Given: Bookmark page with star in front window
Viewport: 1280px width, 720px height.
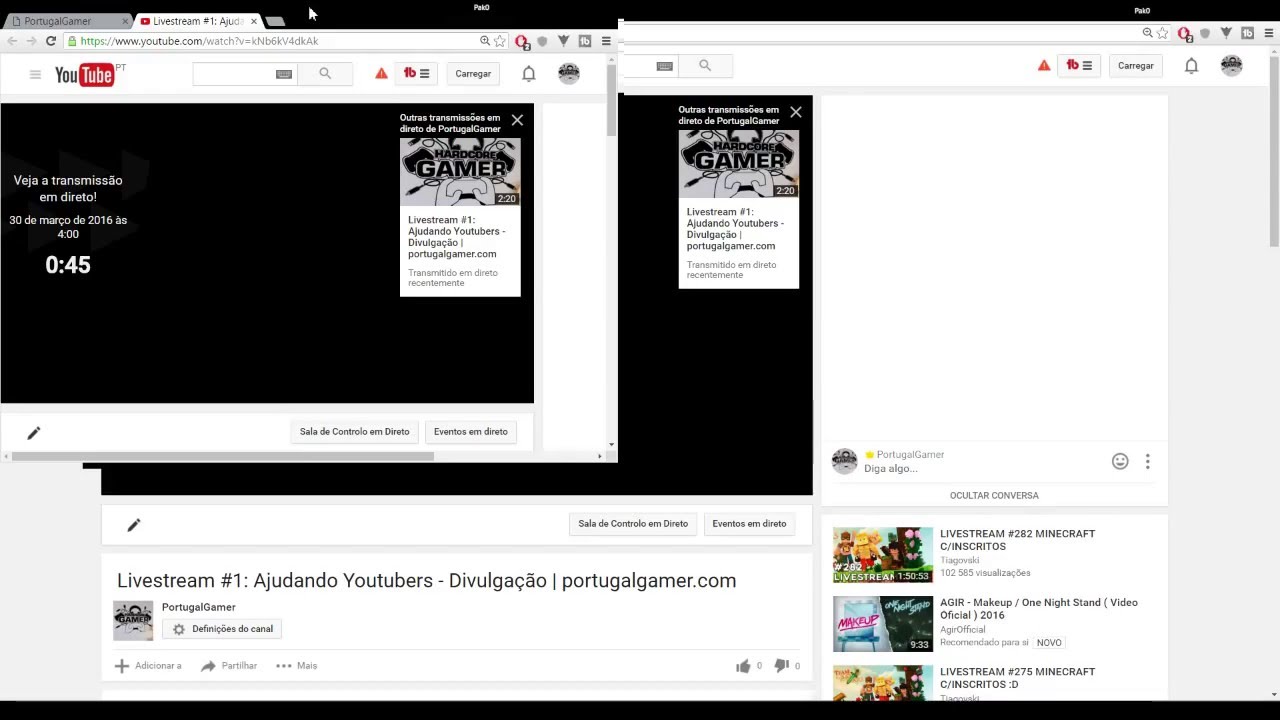Looking at the screenshot, I should (500, 41).
